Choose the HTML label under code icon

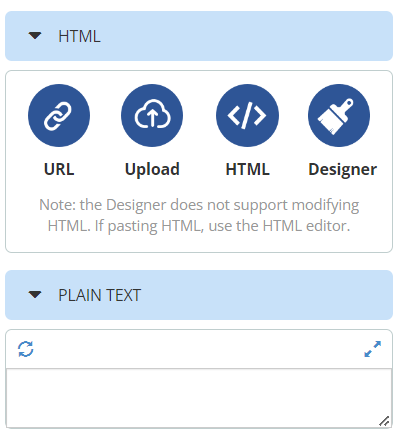coord(247,169)
